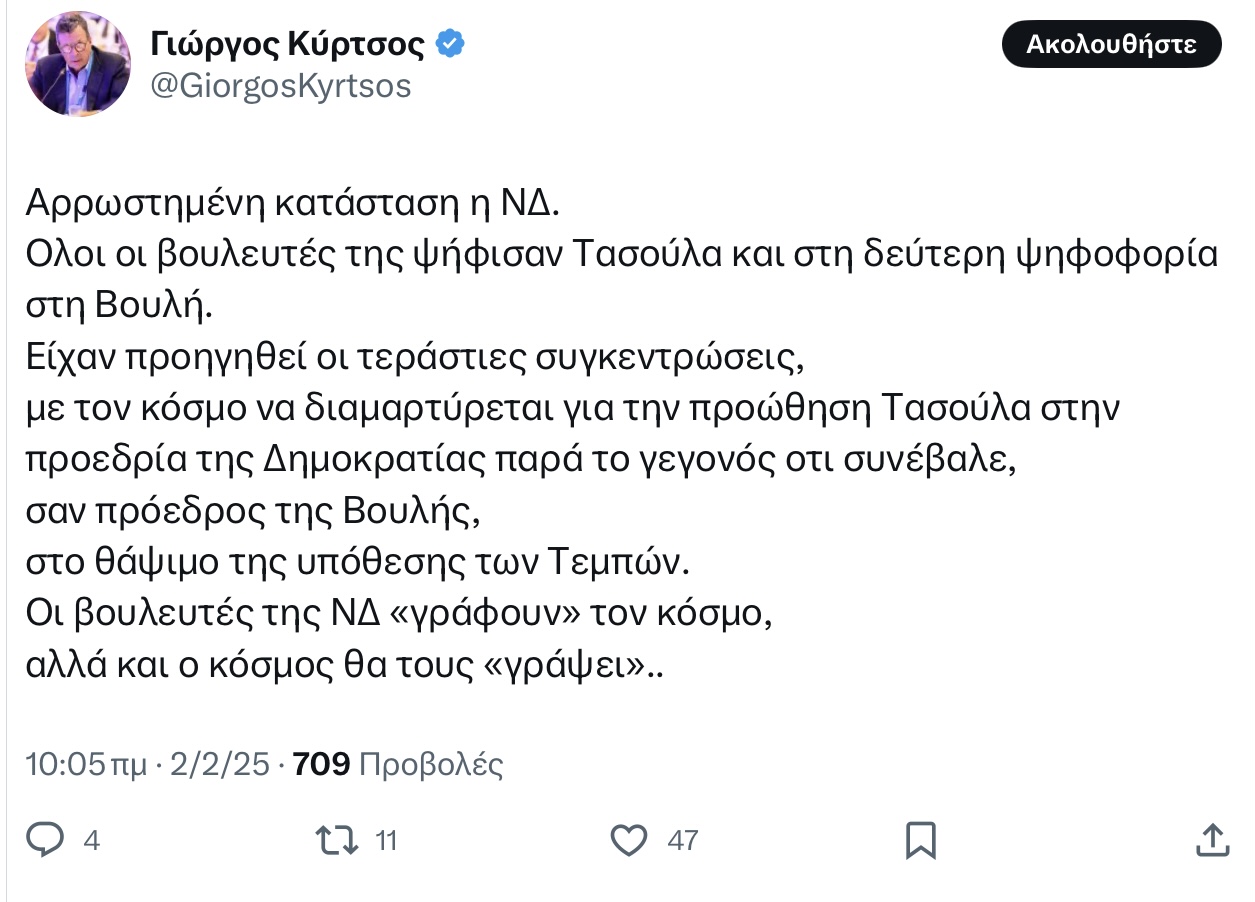1255x902 pixels.
Task: Open Γιώργος Κύρτσος profile picture
Action: click(x=79, y=63)
